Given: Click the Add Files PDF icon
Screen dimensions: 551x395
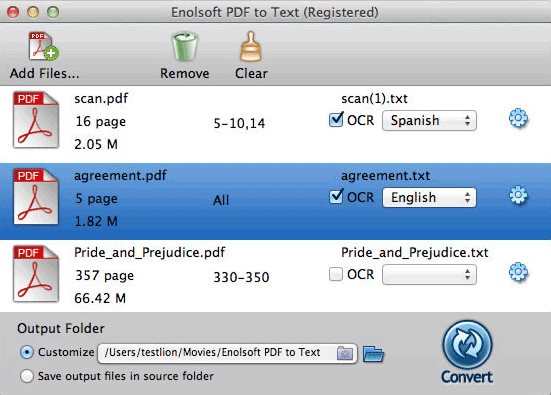Looking at the screenshot, I should [x=44, y=46].
